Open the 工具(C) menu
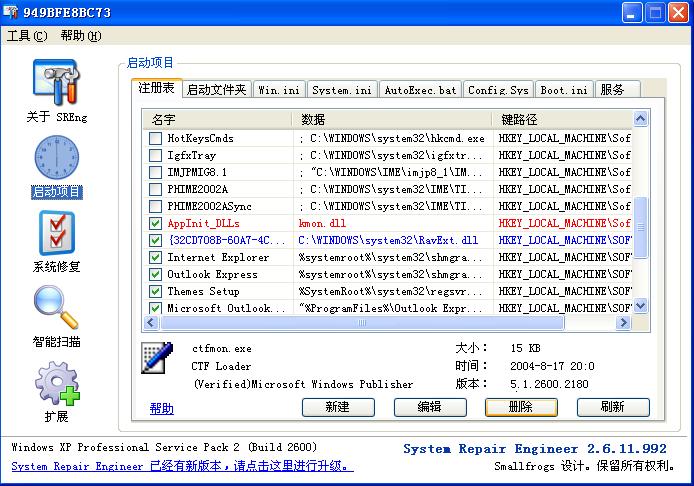 pyautogui.click(x=27, y=35)
